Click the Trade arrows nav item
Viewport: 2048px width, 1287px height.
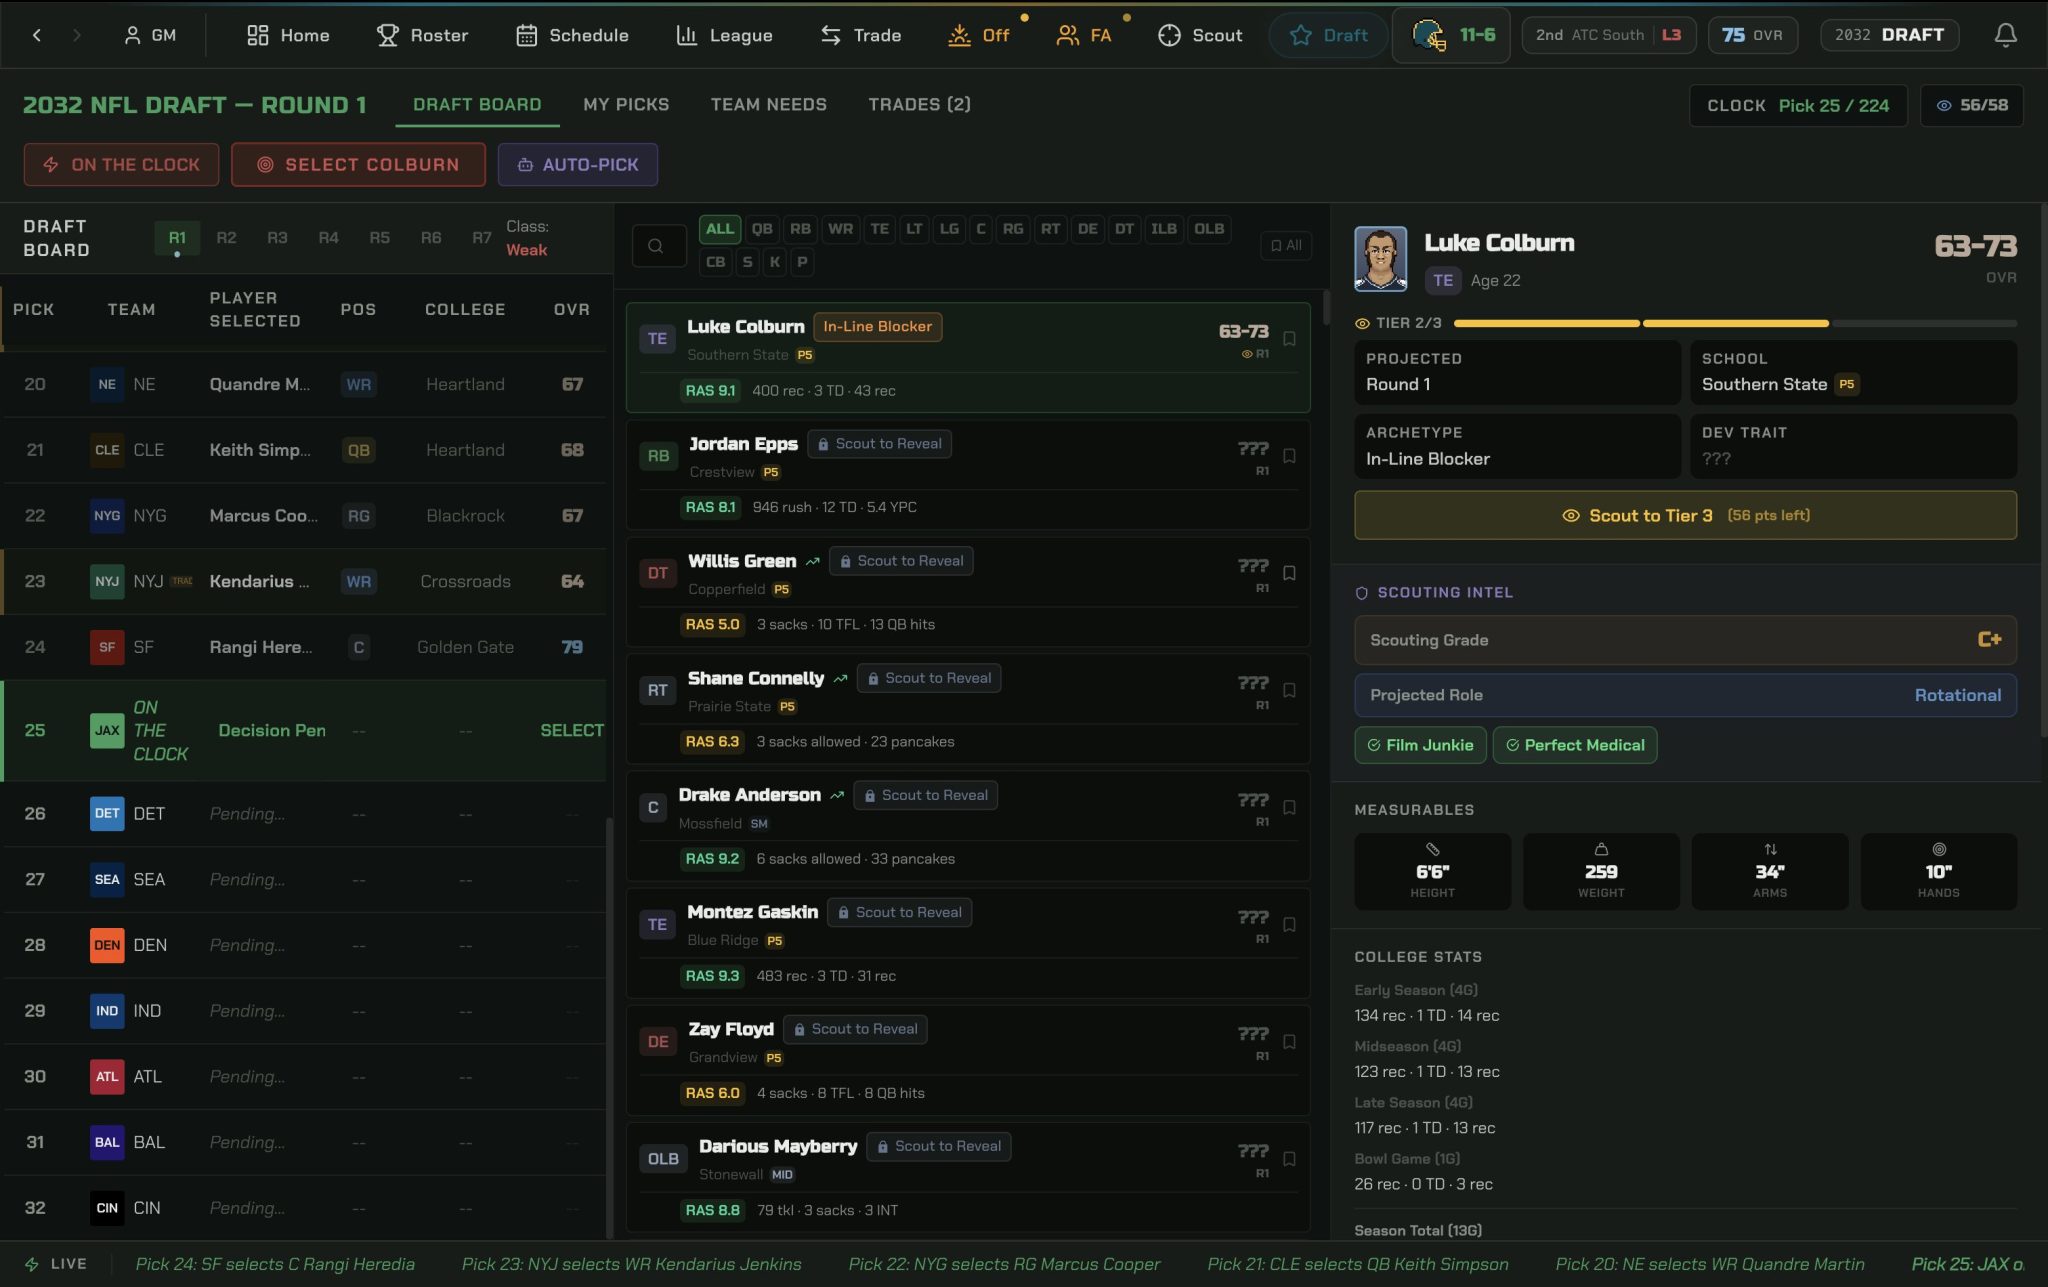[x=860, y=35]
